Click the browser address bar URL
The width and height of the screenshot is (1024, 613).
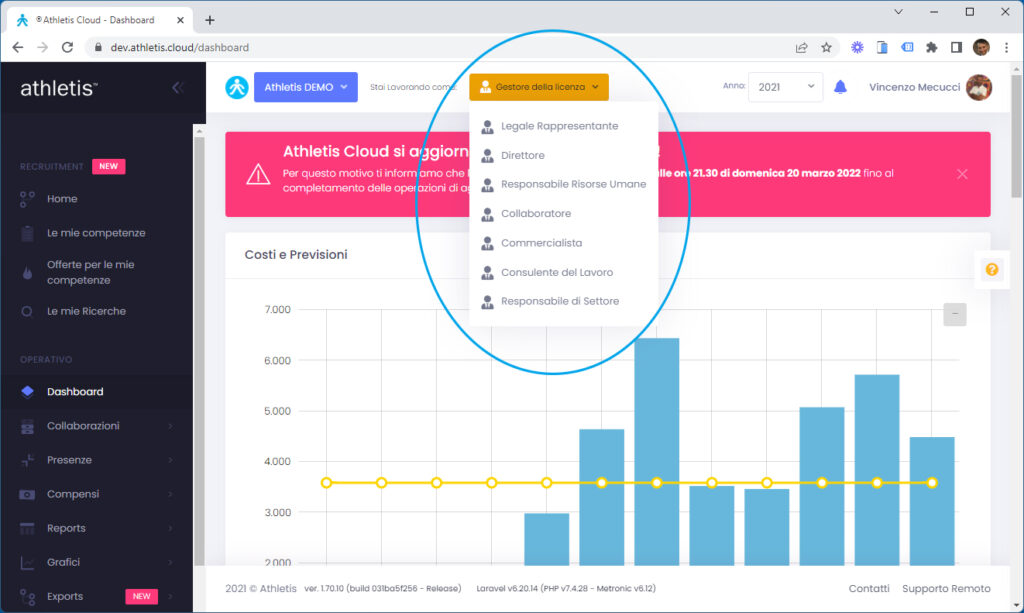[x=180, y=48]
